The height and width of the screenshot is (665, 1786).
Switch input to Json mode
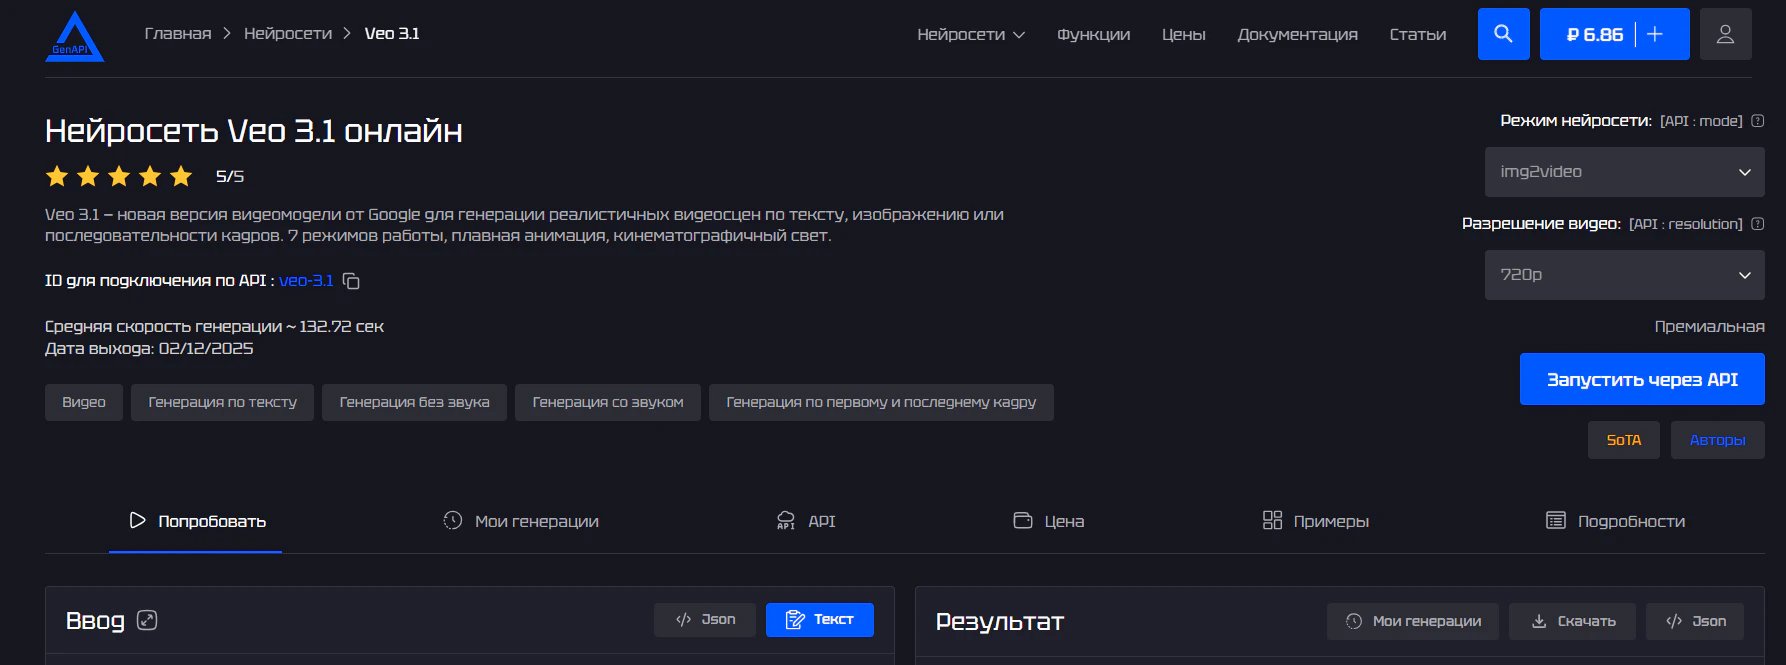click(x=705, y=620)
